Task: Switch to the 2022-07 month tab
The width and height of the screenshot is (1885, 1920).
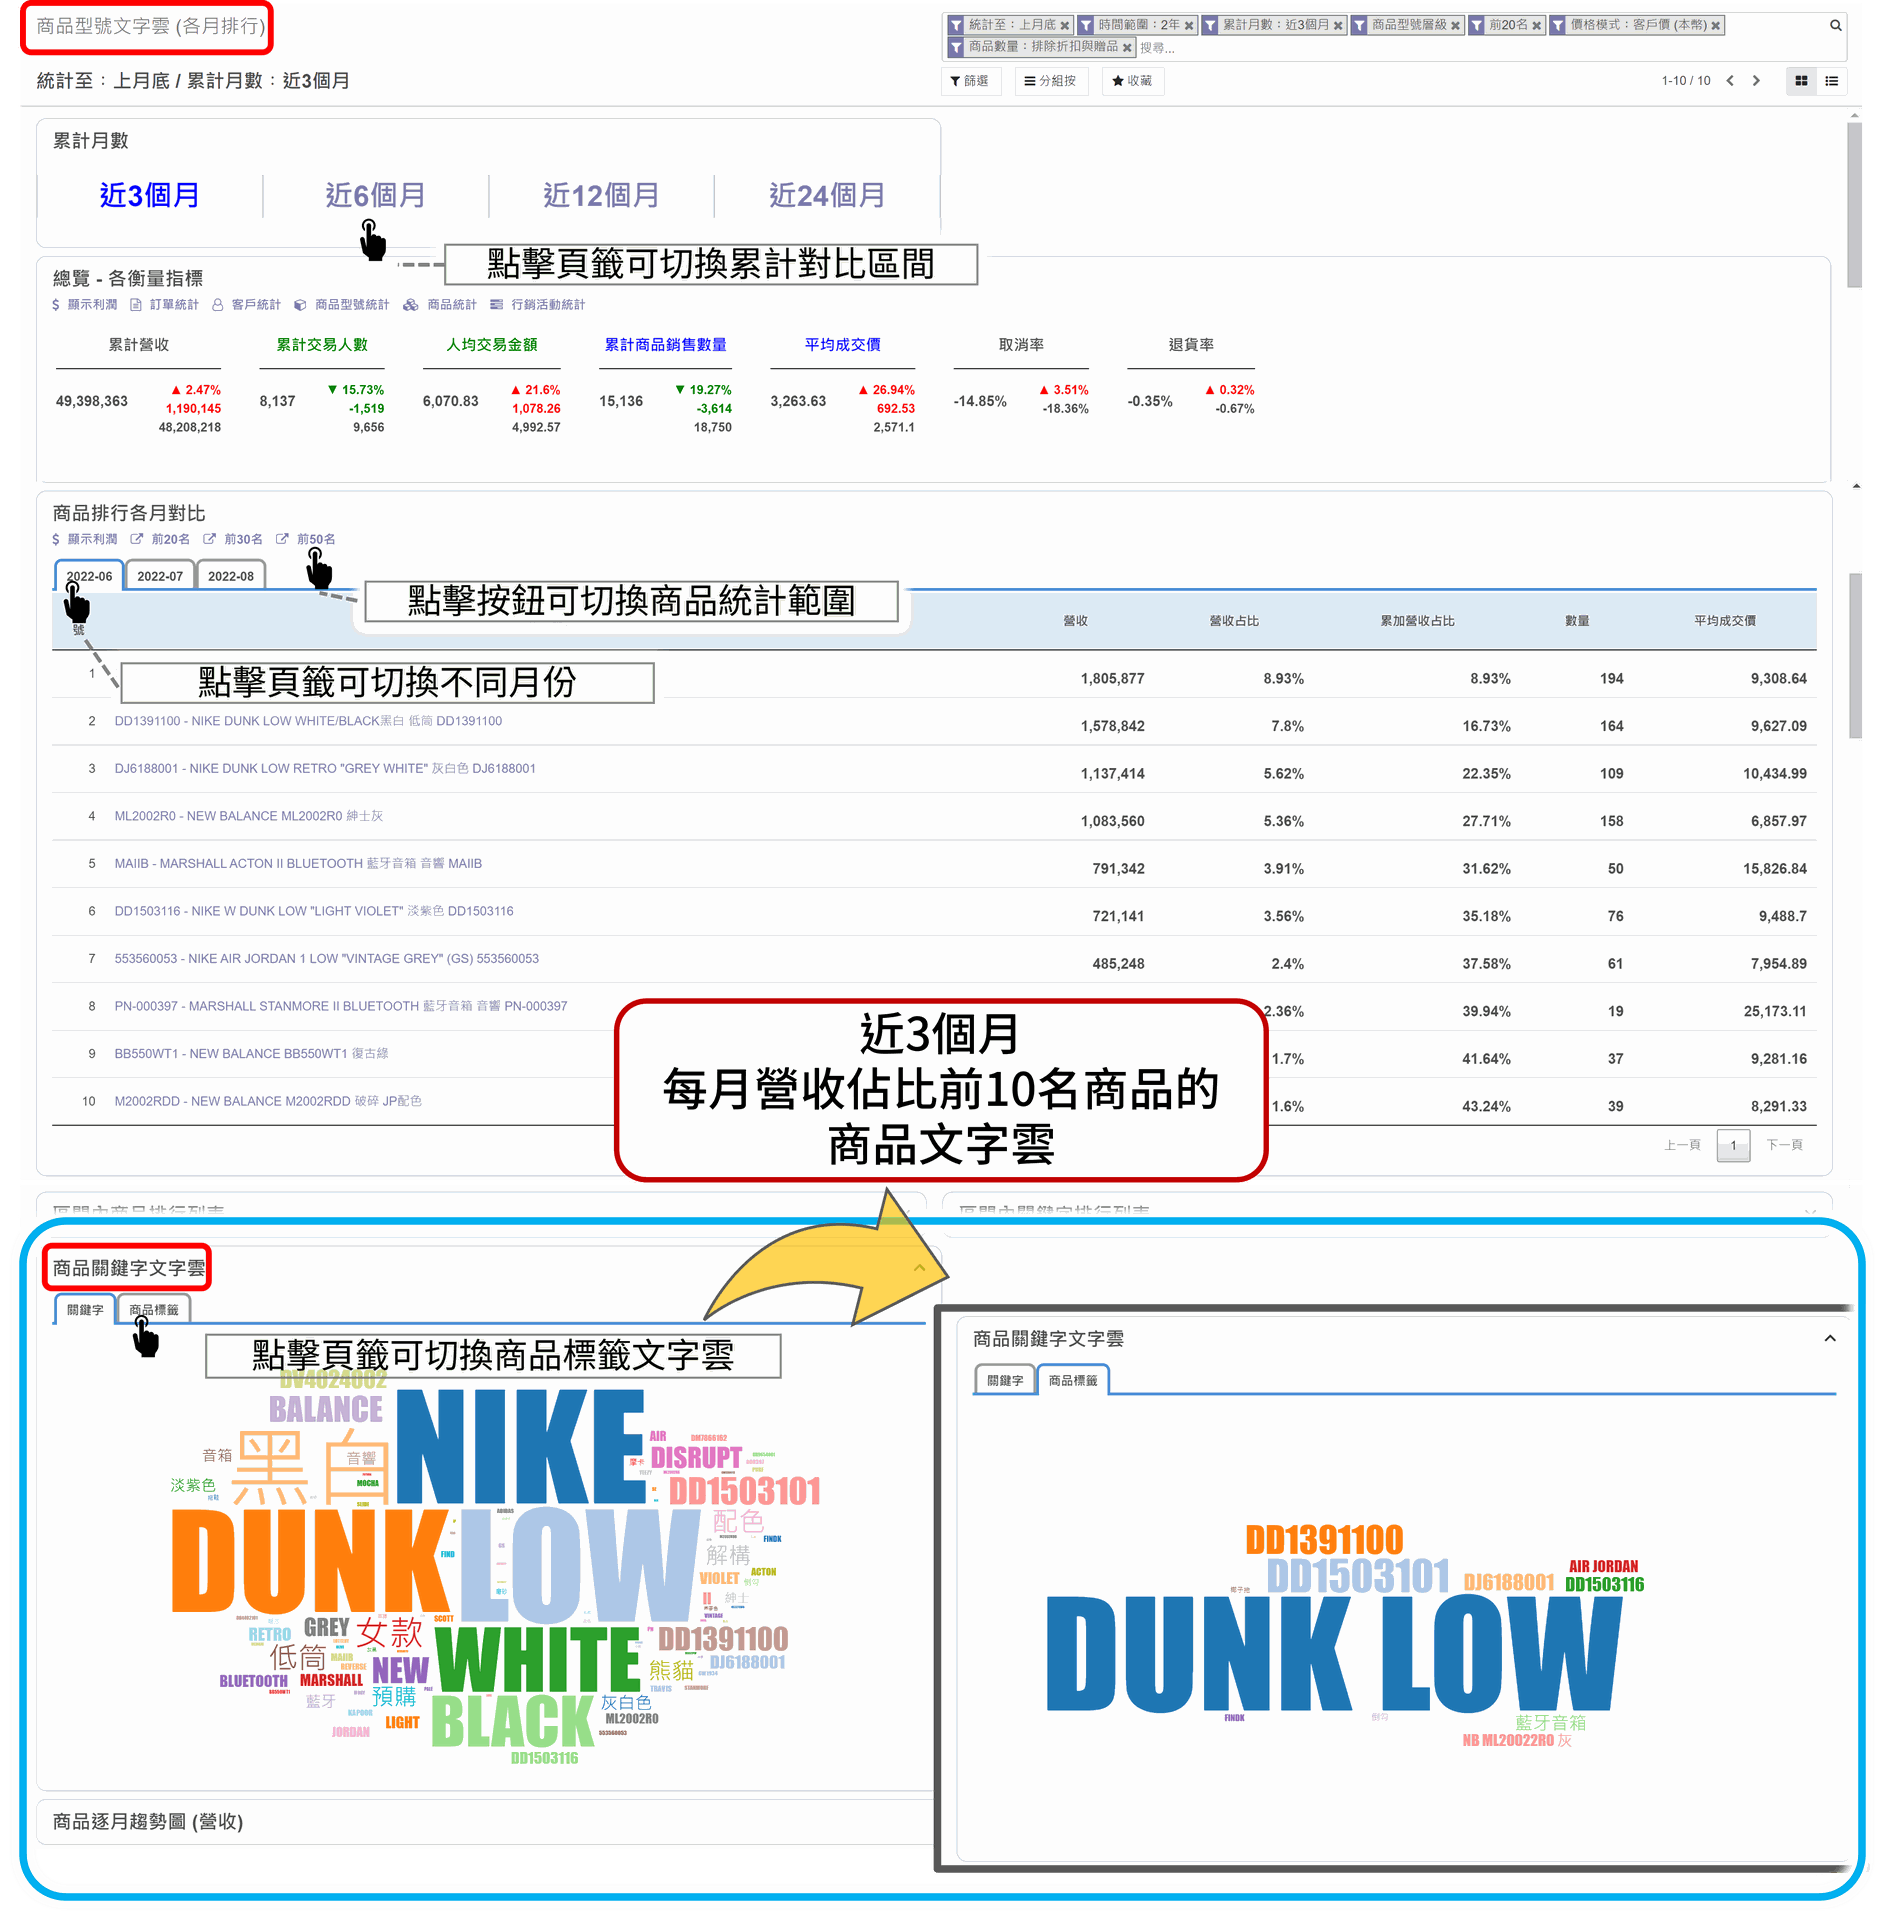Action: (160, 576)
